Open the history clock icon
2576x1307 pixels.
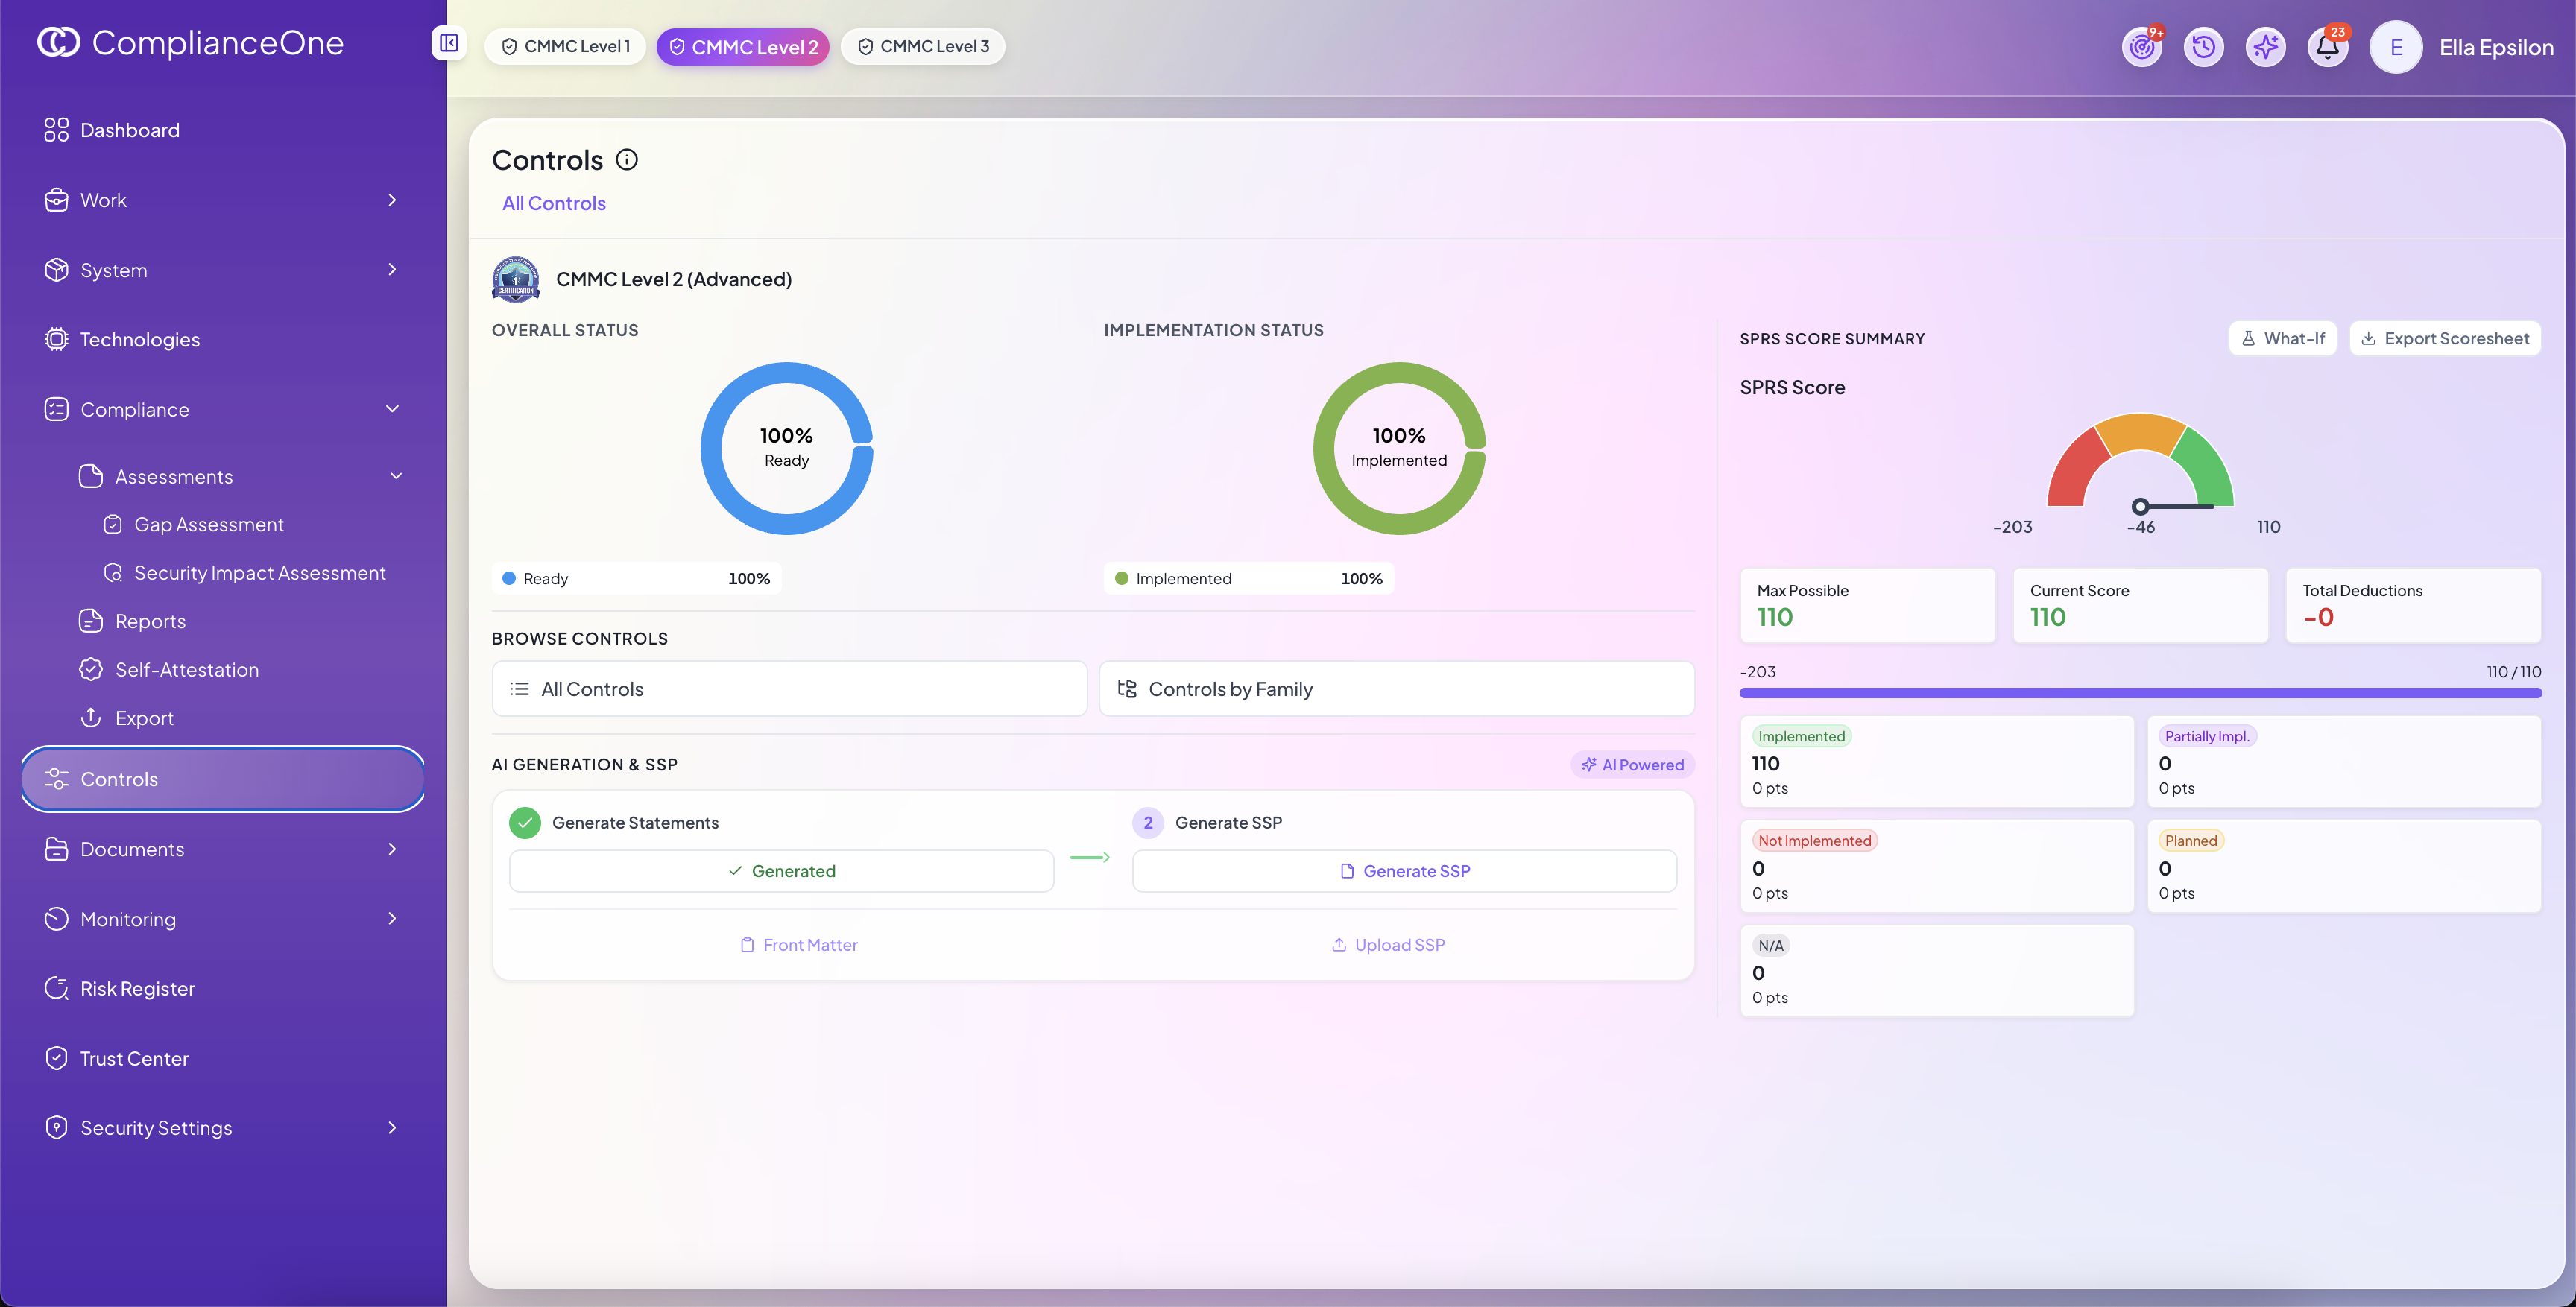click(2204, 46)
